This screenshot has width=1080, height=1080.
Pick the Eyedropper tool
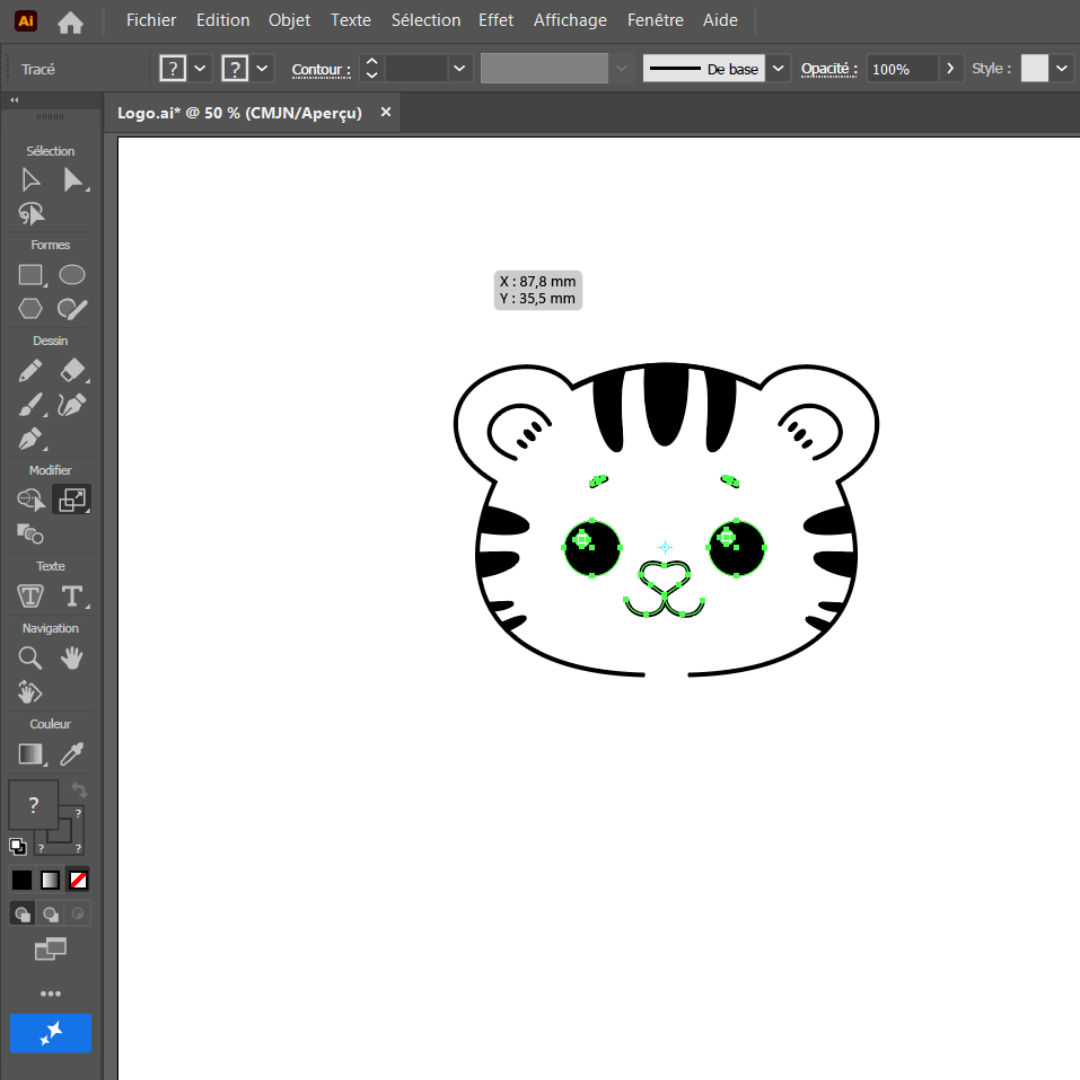coord(72,753)
